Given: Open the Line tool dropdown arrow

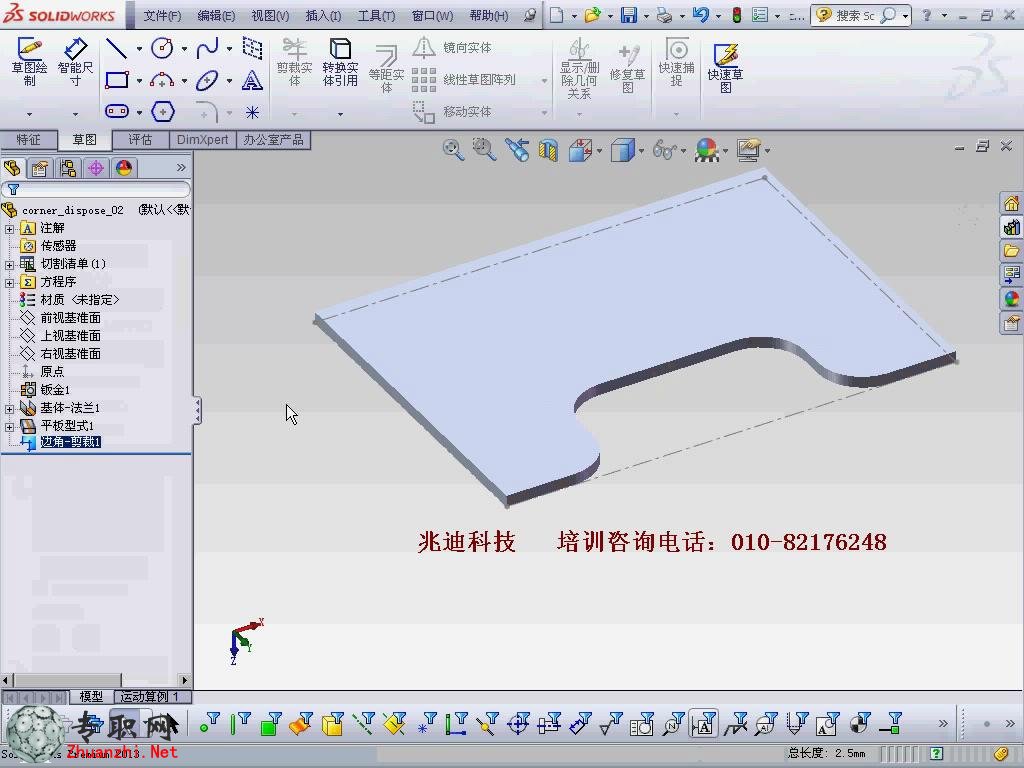Looking at the screenshot, I should click(139, 48).
